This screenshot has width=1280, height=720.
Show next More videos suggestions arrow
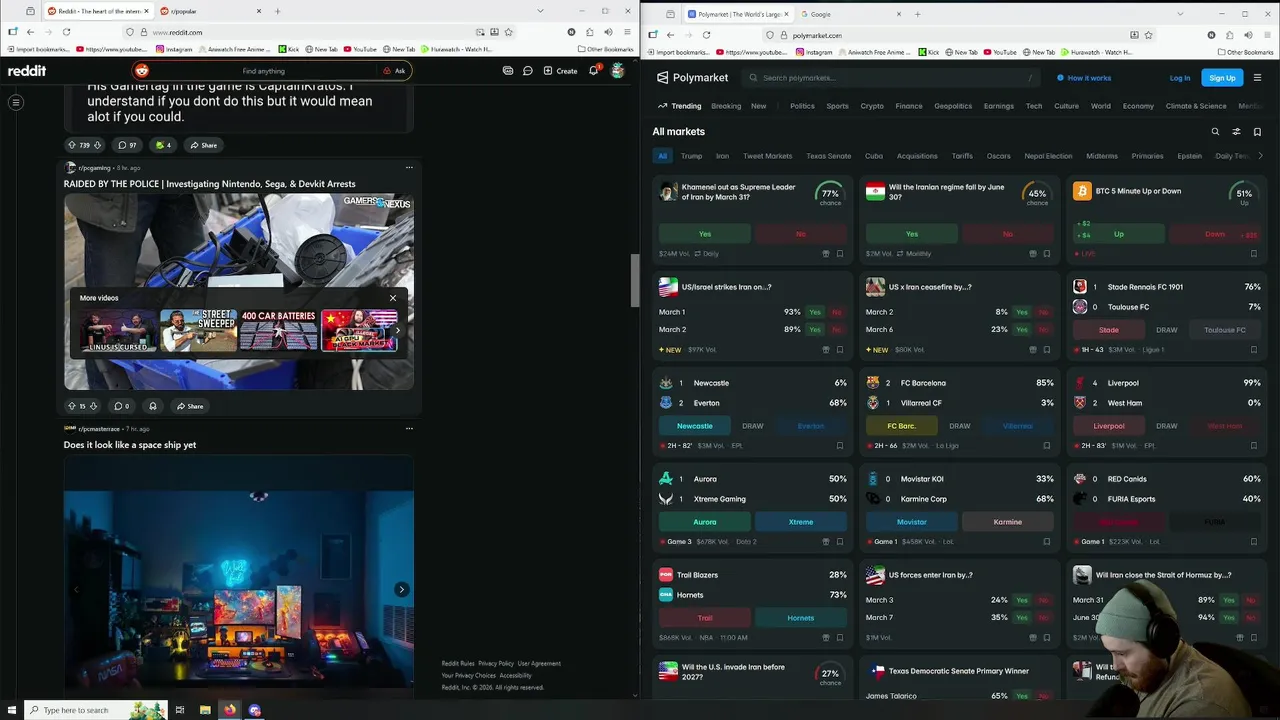(398, 331)
